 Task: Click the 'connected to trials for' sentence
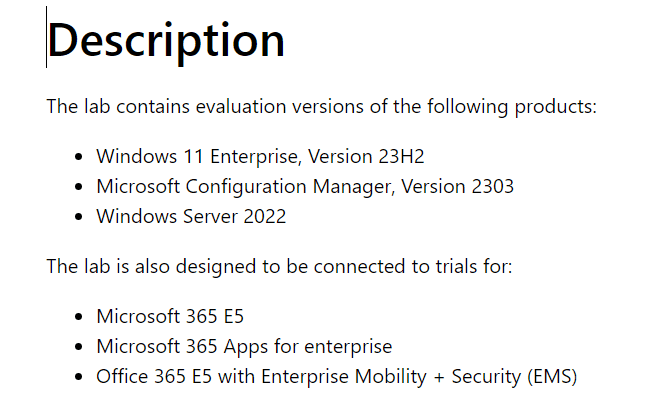(279, 267)
